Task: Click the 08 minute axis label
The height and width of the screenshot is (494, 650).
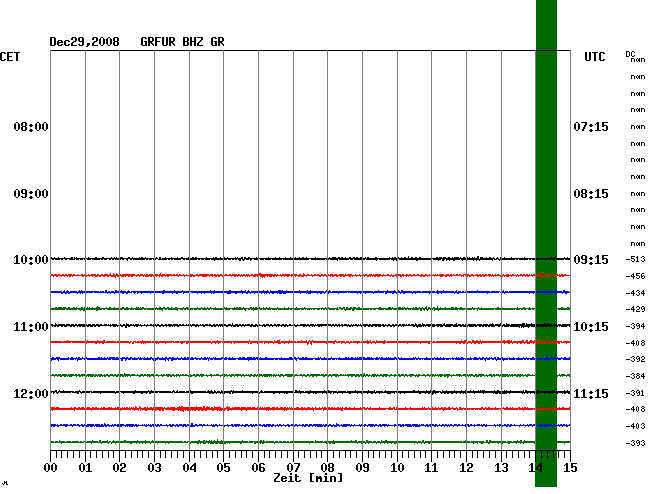Action: pos(327,468)
